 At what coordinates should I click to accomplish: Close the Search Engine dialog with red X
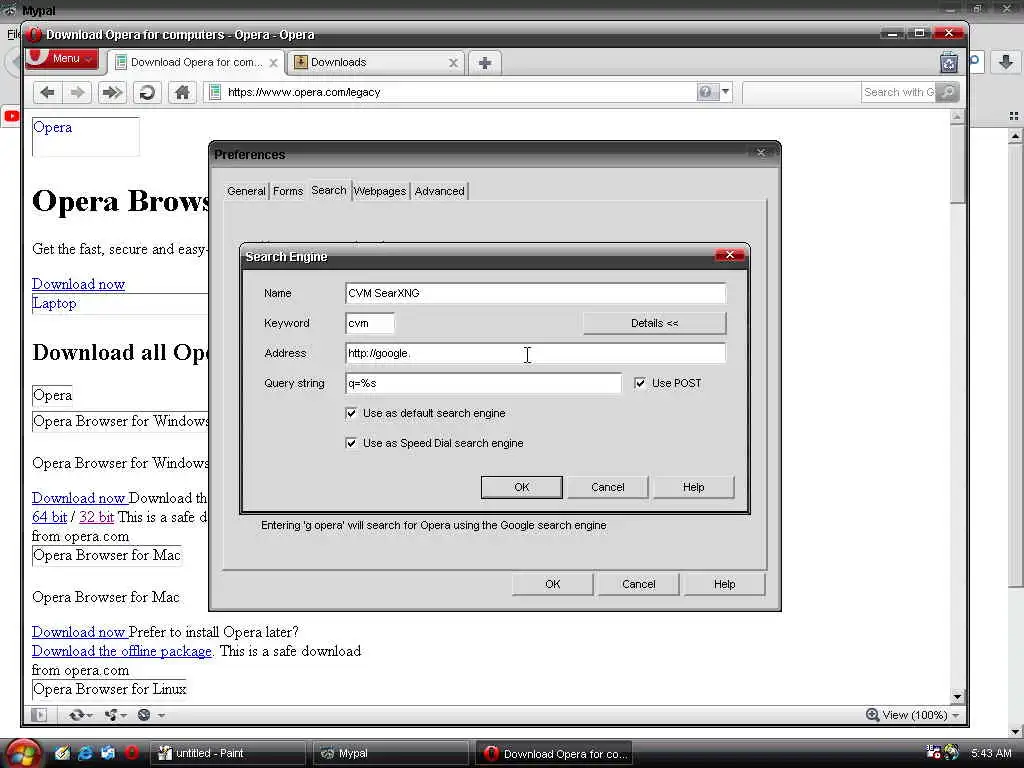click(x=730, y=255)
